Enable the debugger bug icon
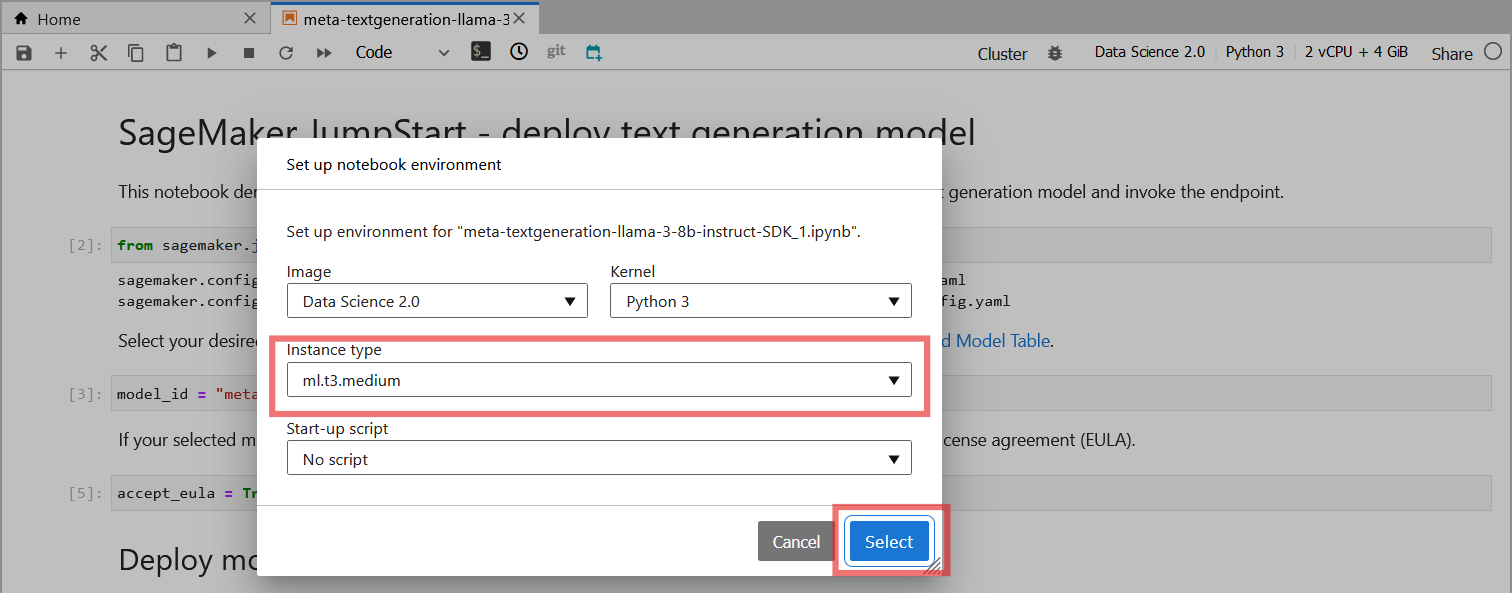 pos(1055,53)
